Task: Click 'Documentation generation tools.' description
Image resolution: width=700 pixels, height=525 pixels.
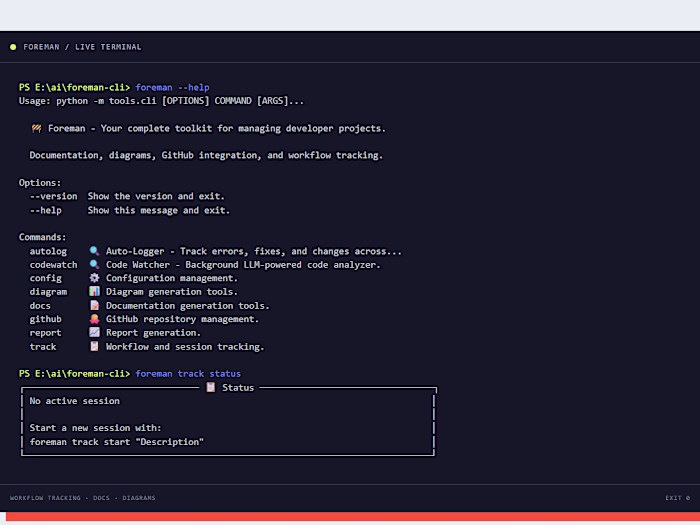Action: (188, 306)
